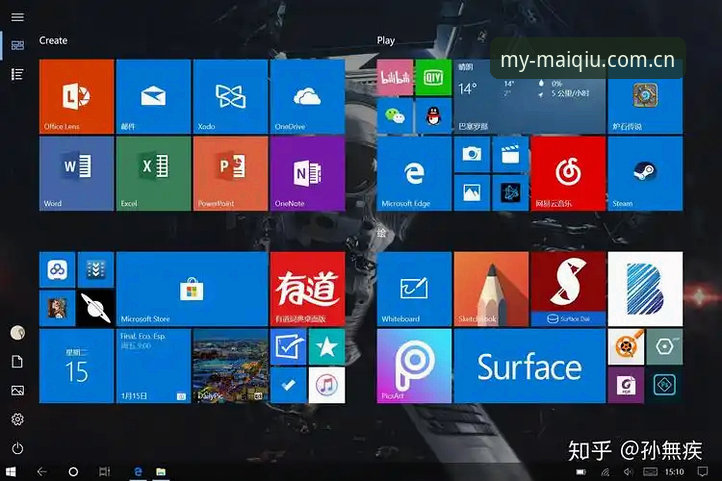Open the Microsoft Store tile
The height and width of the screenshot is (481, 722).
click(x=192, y=289)
